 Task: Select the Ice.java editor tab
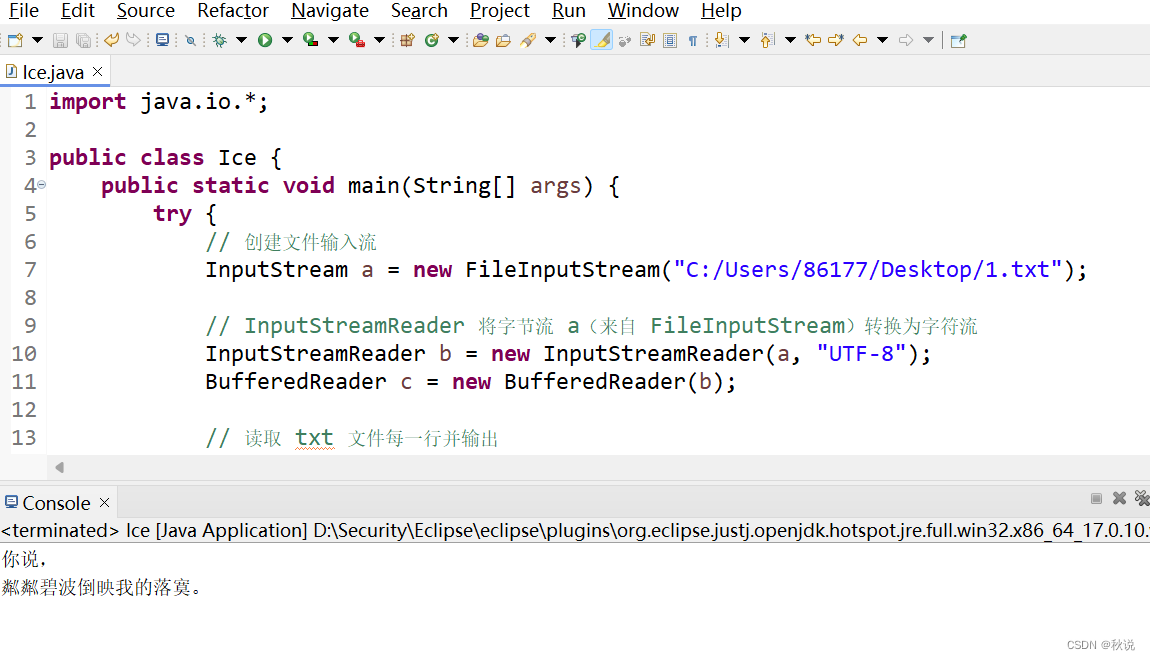(53, 72)
